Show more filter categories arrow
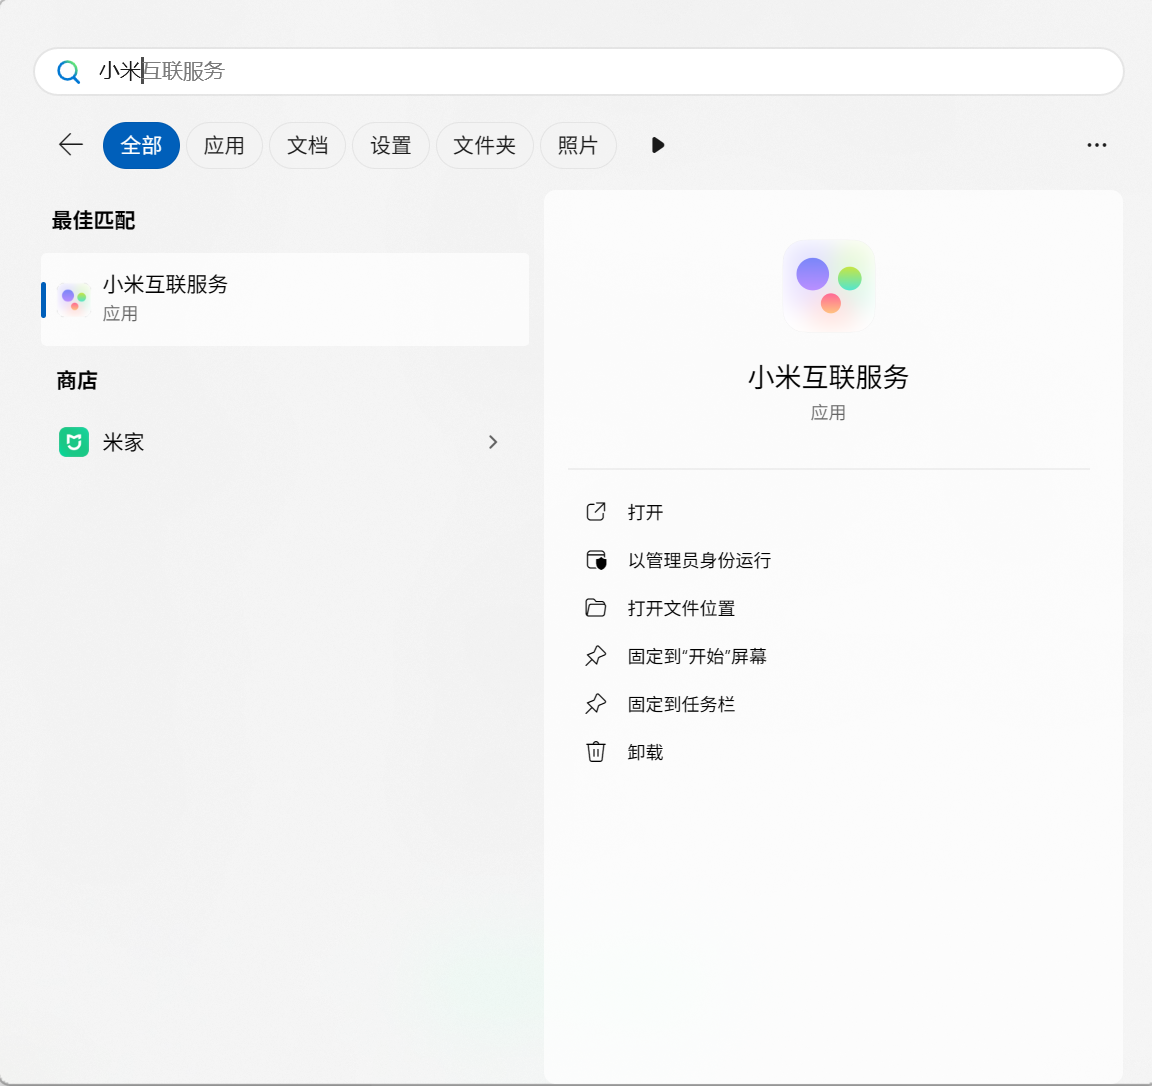 658,145
